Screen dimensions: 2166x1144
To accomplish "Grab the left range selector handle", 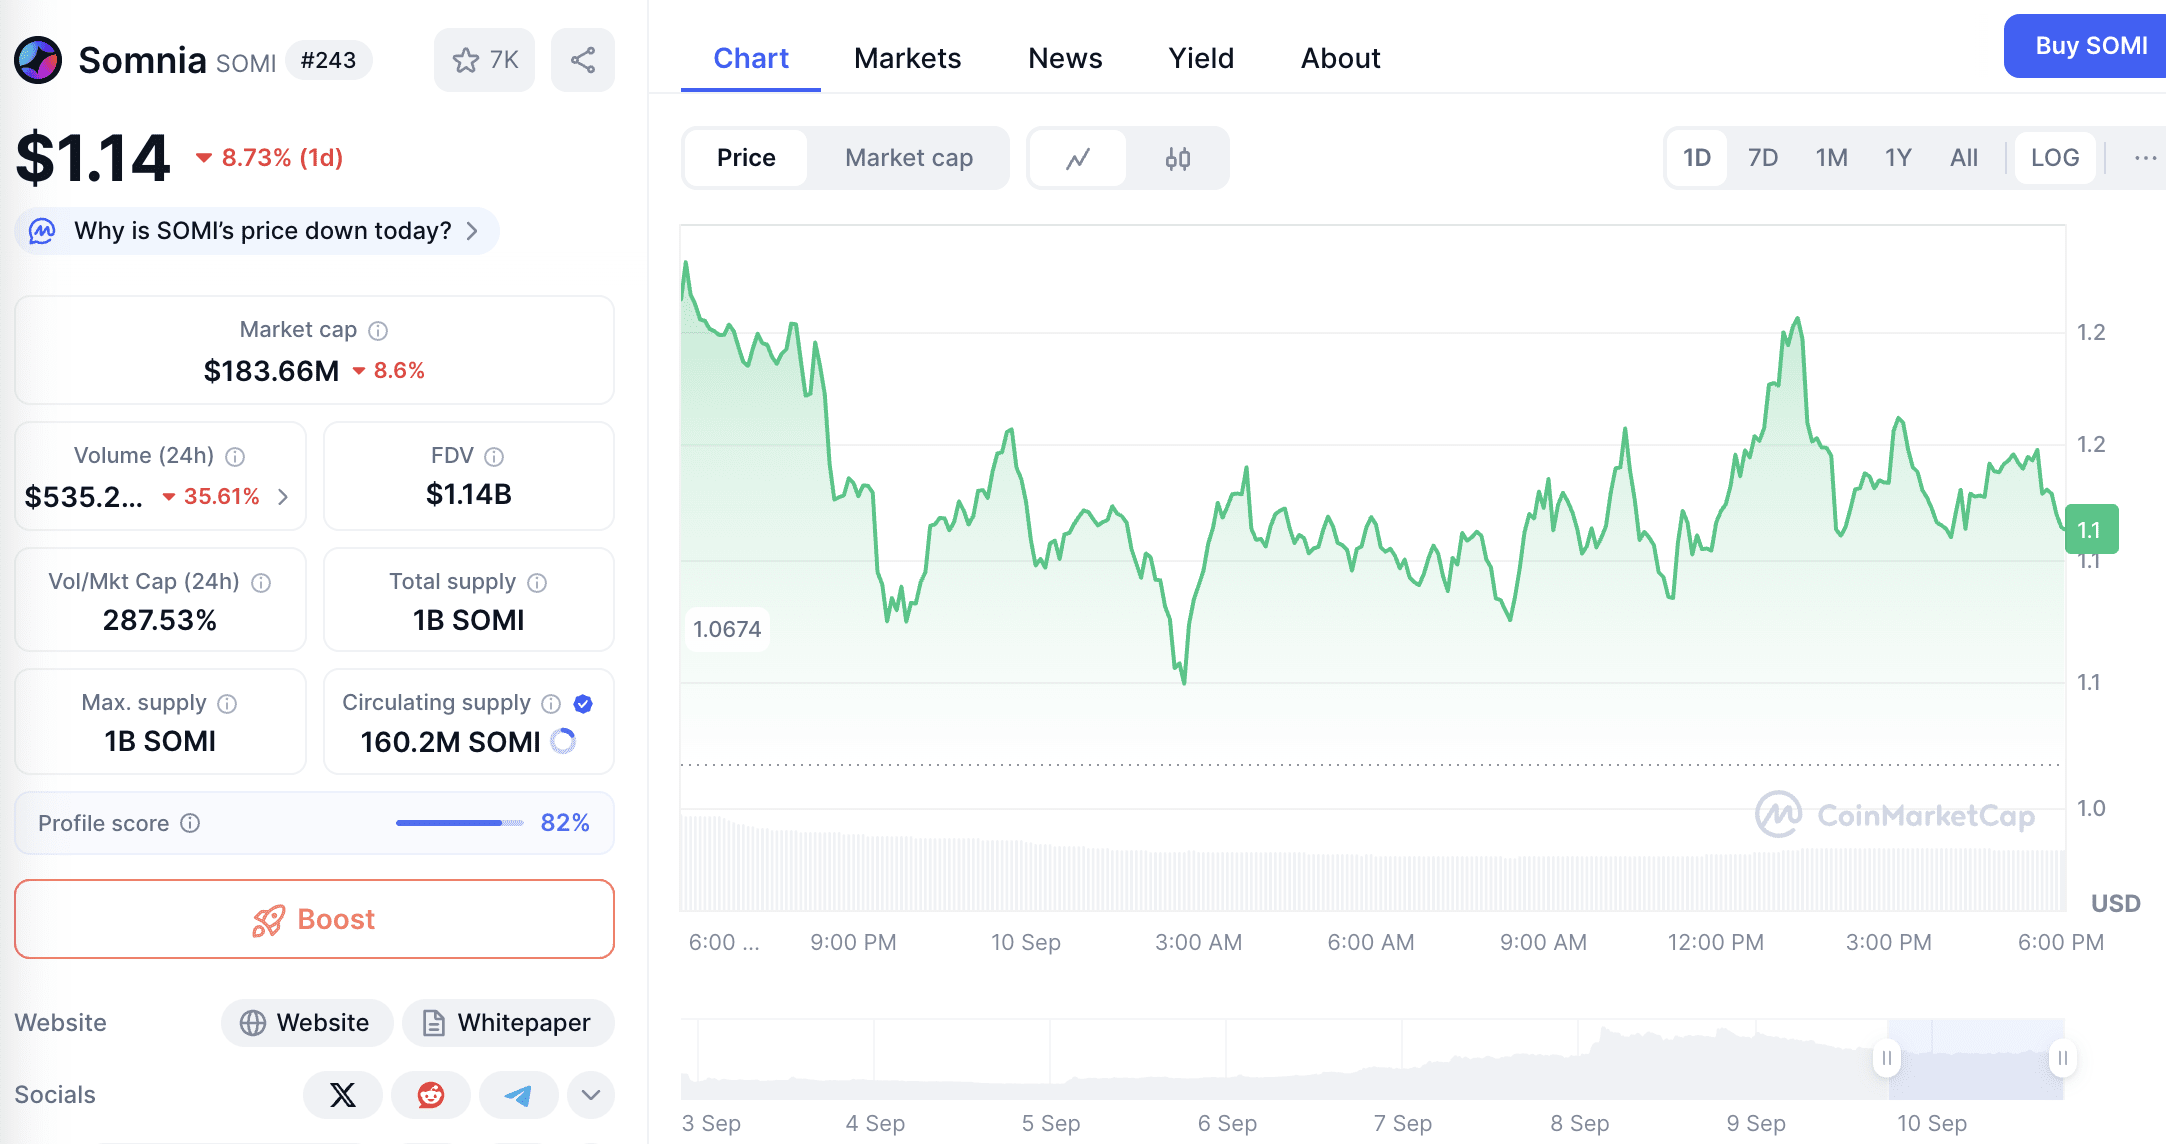I will pos(1887,1058).
